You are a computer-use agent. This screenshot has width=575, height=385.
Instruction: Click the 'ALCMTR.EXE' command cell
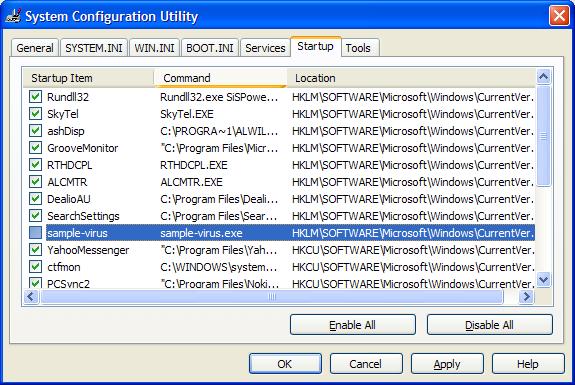pyautogui.click(x=191, y=182)
